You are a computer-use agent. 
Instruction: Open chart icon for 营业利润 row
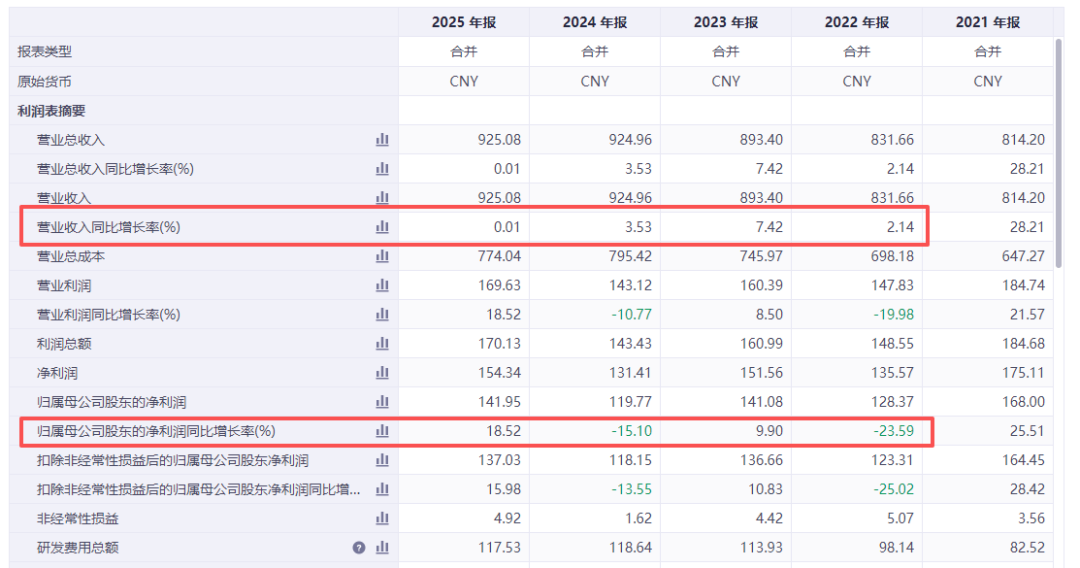pyautogui.click(x=382, y=285)
